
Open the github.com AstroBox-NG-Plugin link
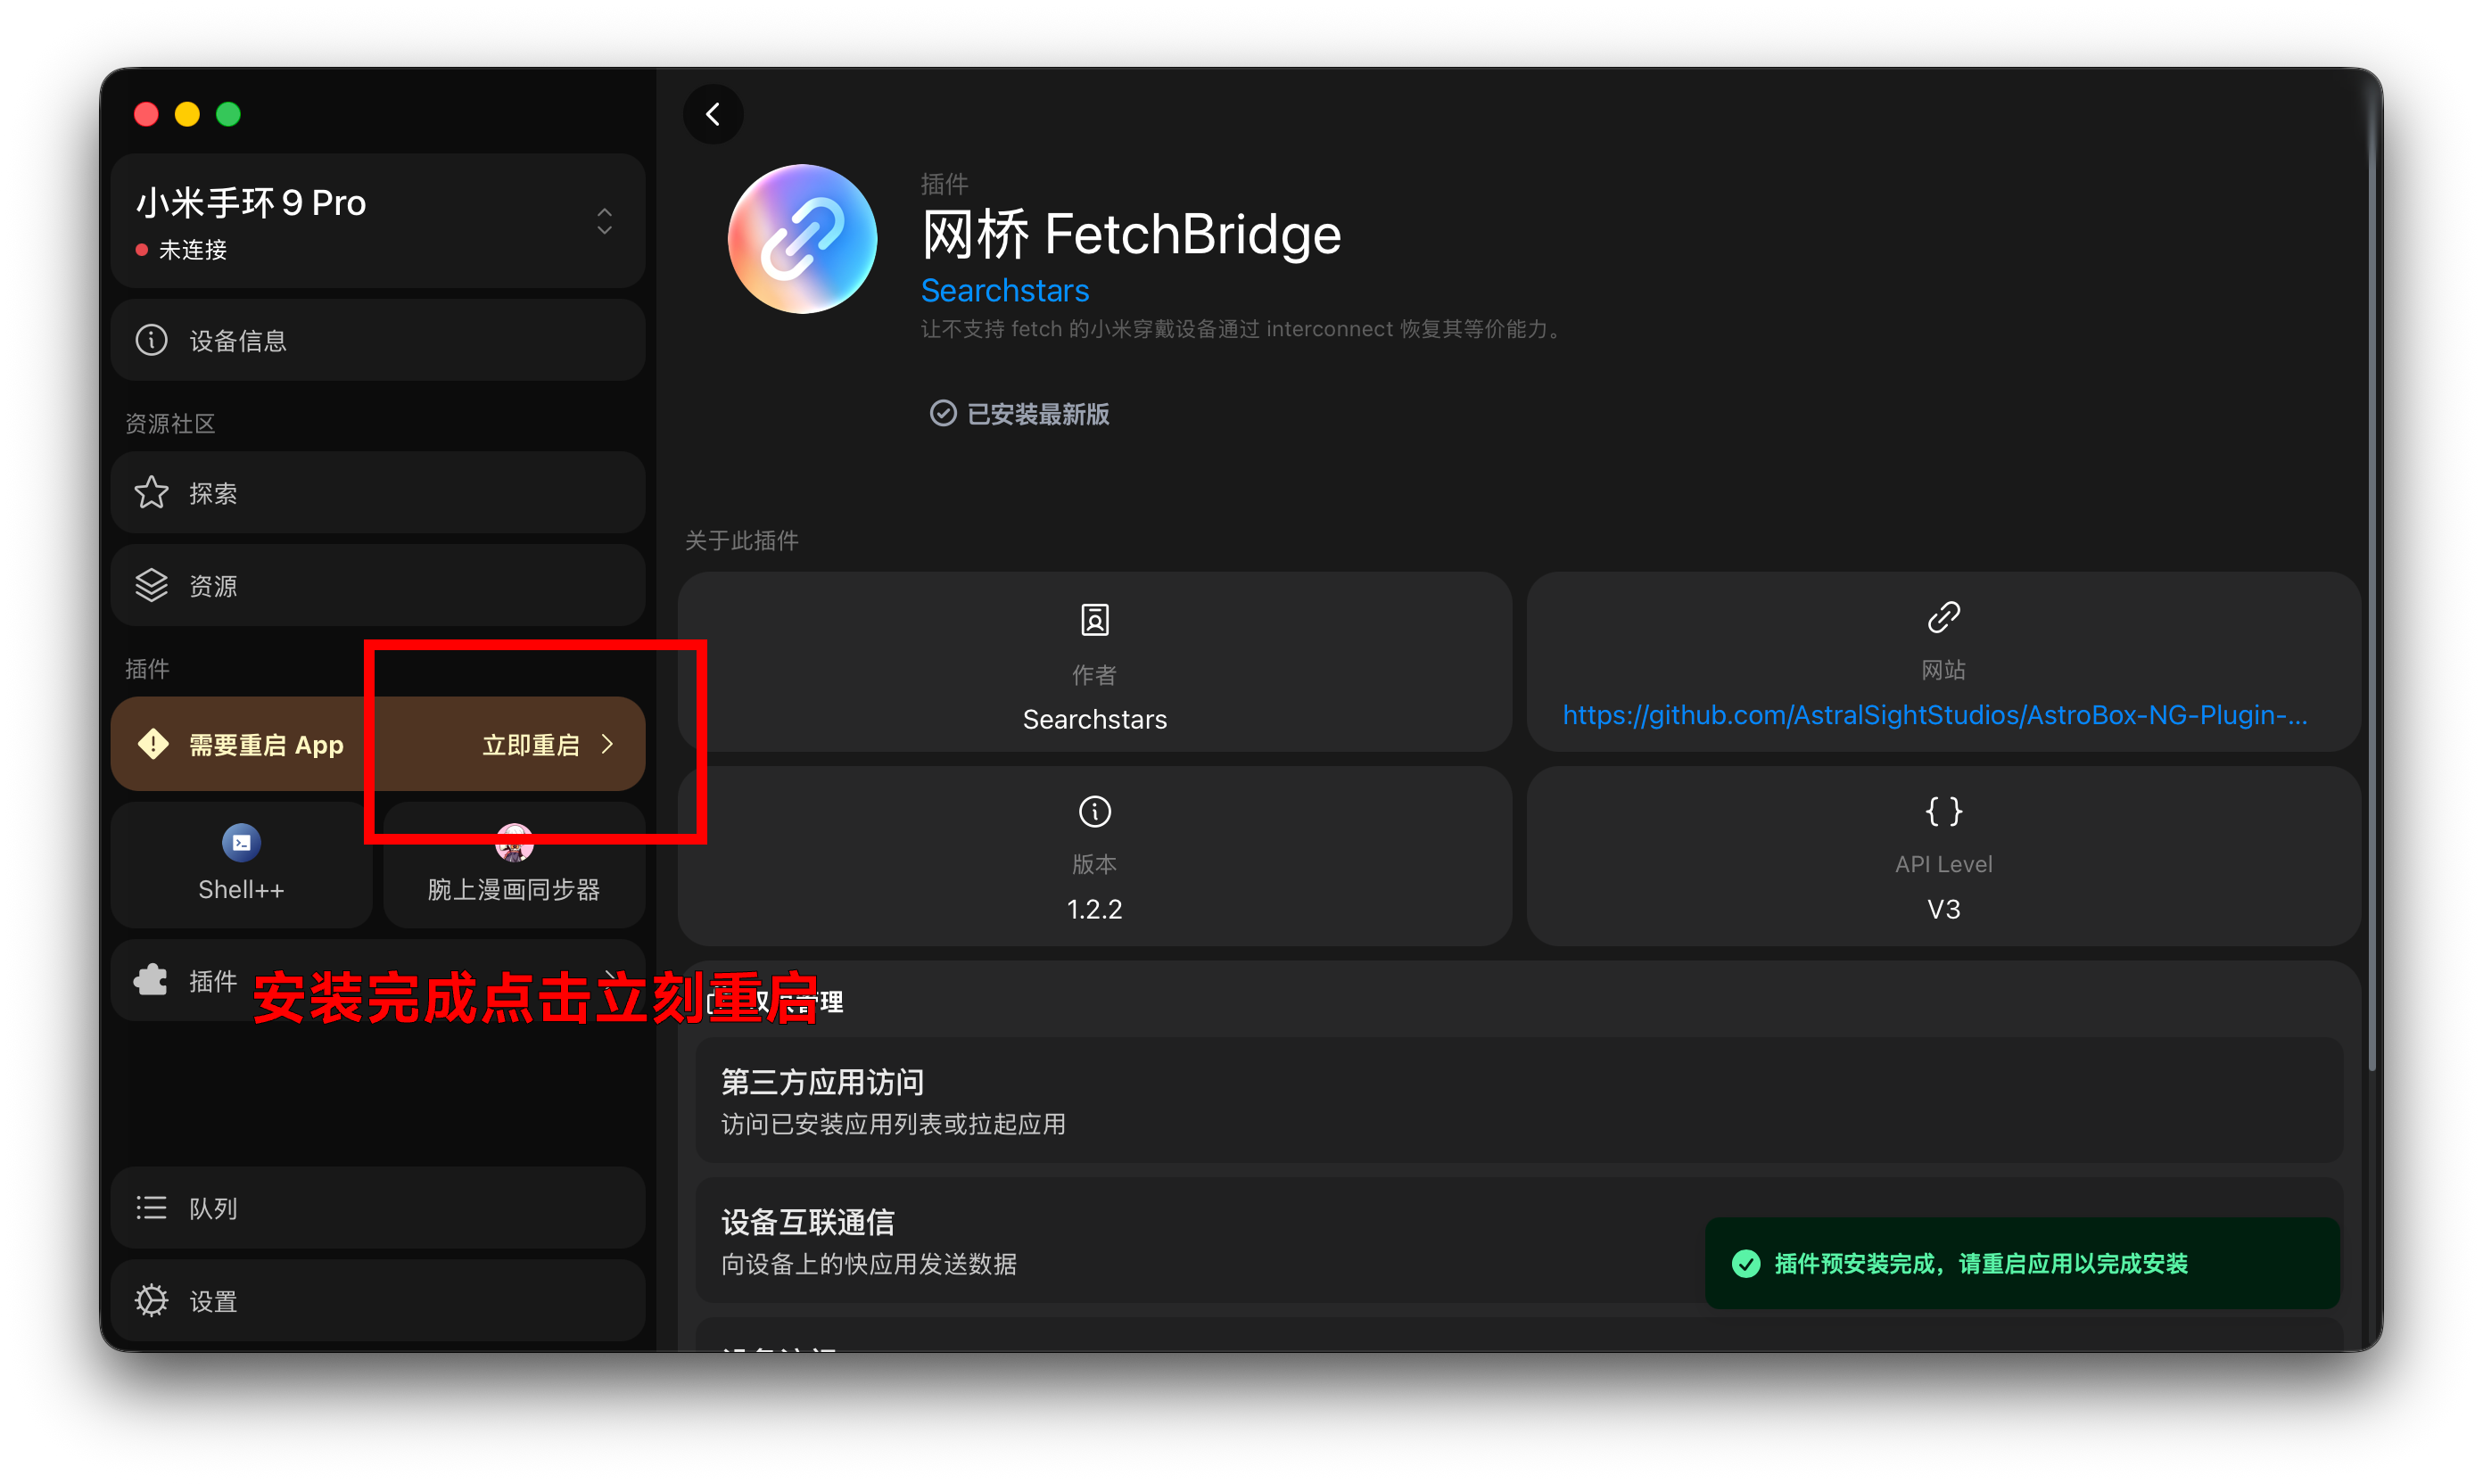click(1936, 715)
